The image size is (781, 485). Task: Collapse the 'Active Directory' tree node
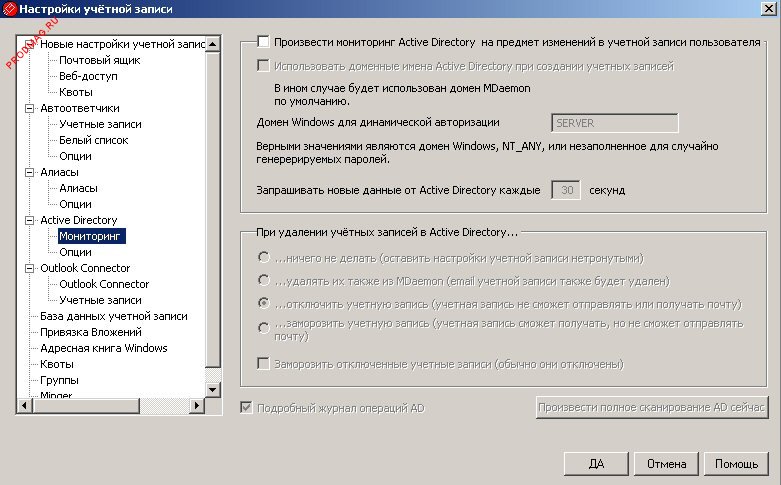click(30, 220)
